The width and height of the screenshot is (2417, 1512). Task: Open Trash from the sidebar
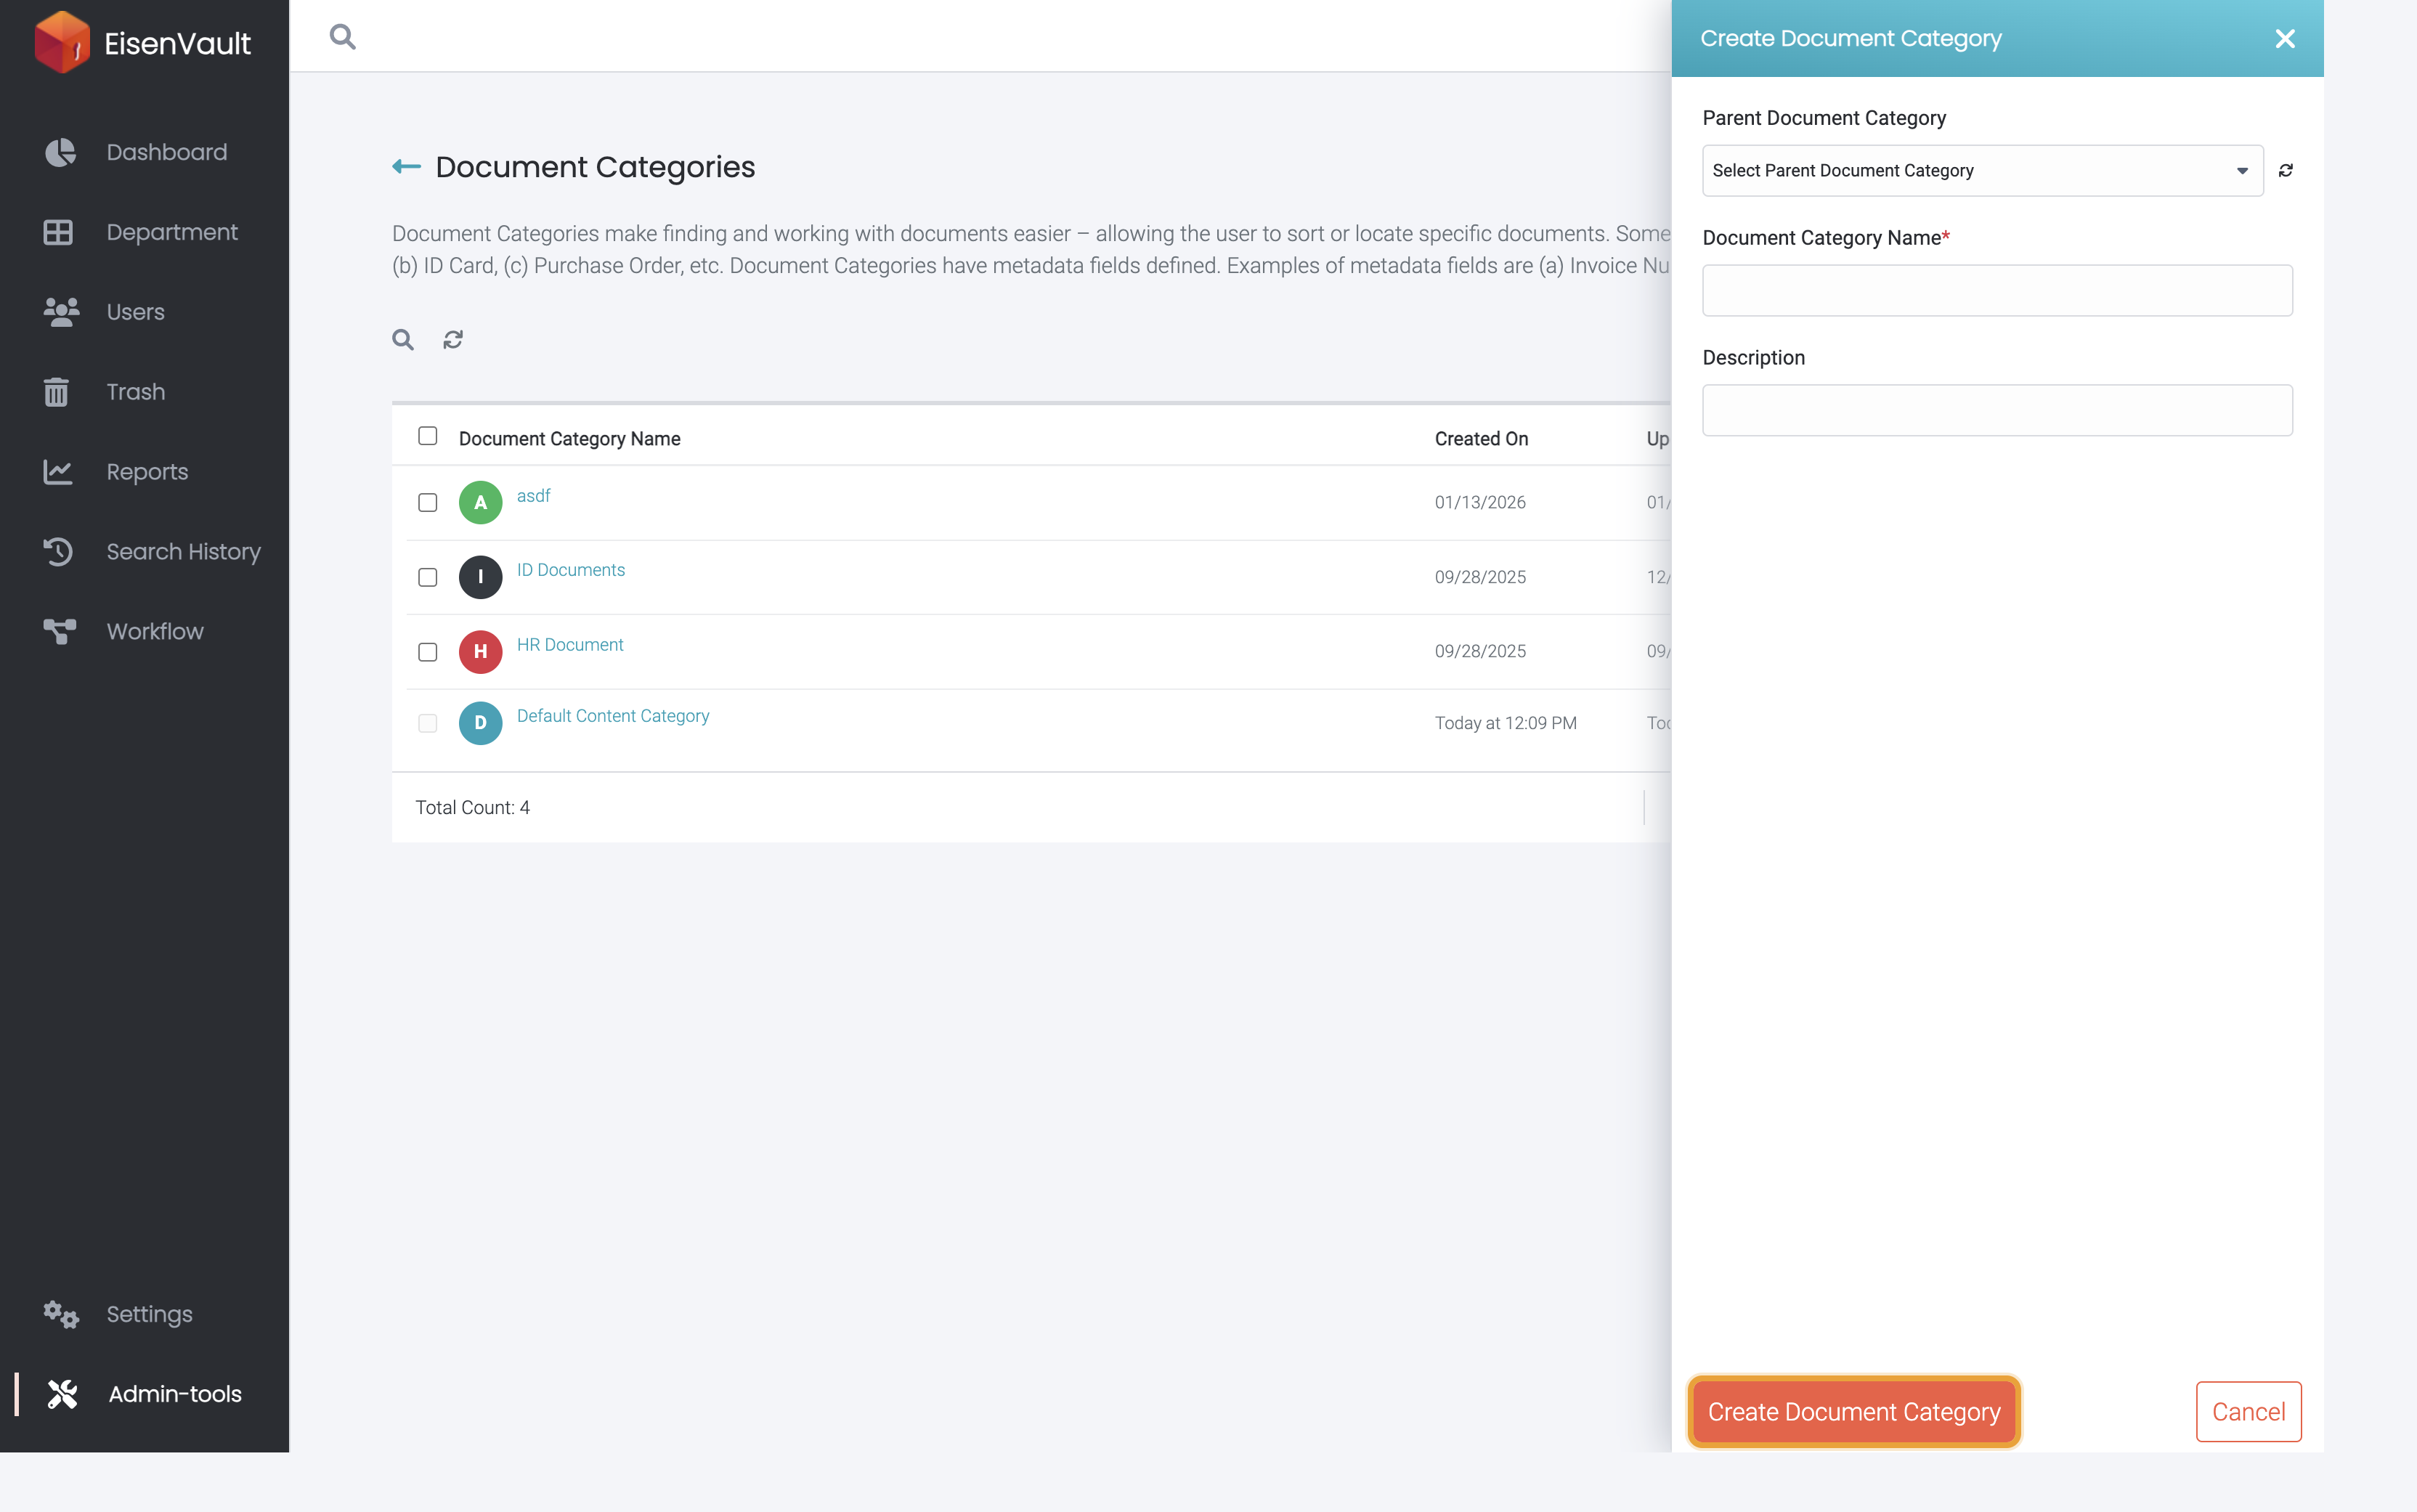135,392
